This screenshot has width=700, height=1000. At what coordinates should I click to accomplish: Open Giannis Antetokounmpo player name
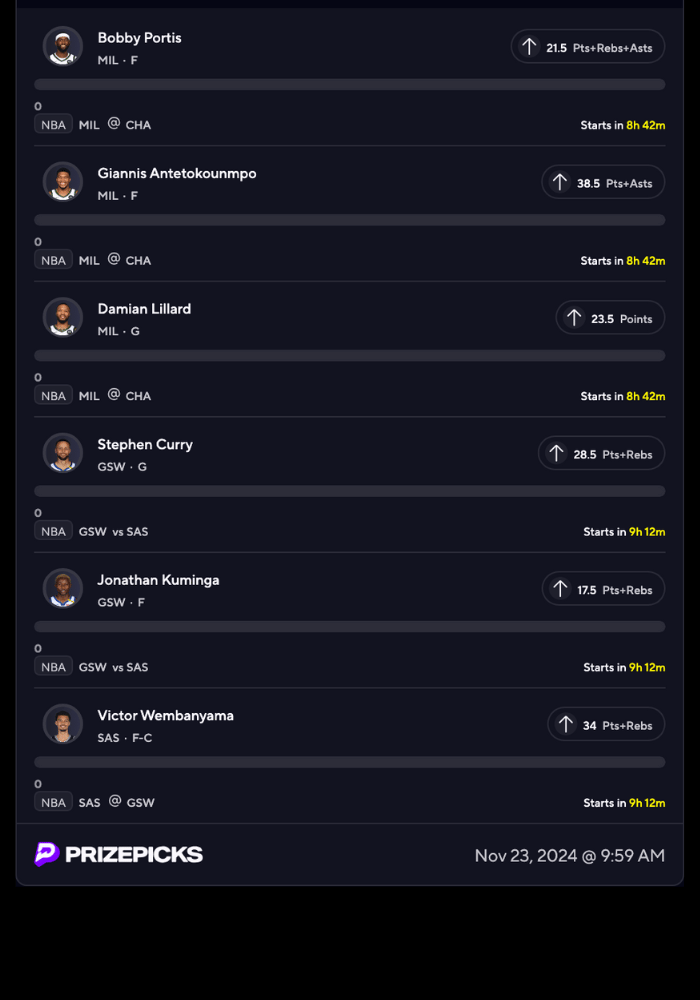177,173
